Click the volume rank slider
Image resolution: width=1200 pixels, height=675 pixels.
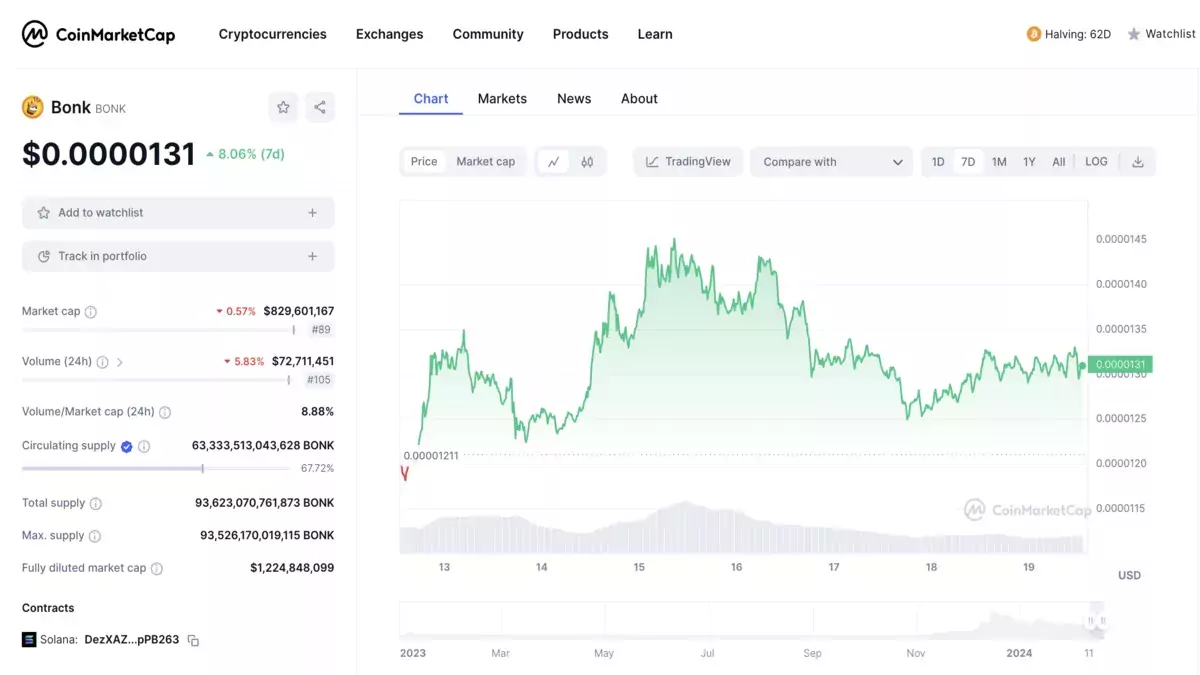pos(156,380)
